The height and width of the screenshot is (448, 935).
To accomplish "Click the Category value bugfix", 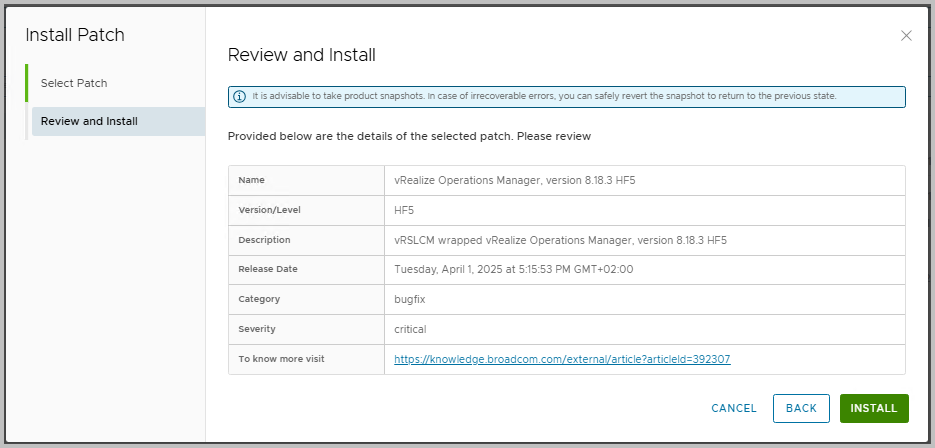I will click(x=410, y=299).
